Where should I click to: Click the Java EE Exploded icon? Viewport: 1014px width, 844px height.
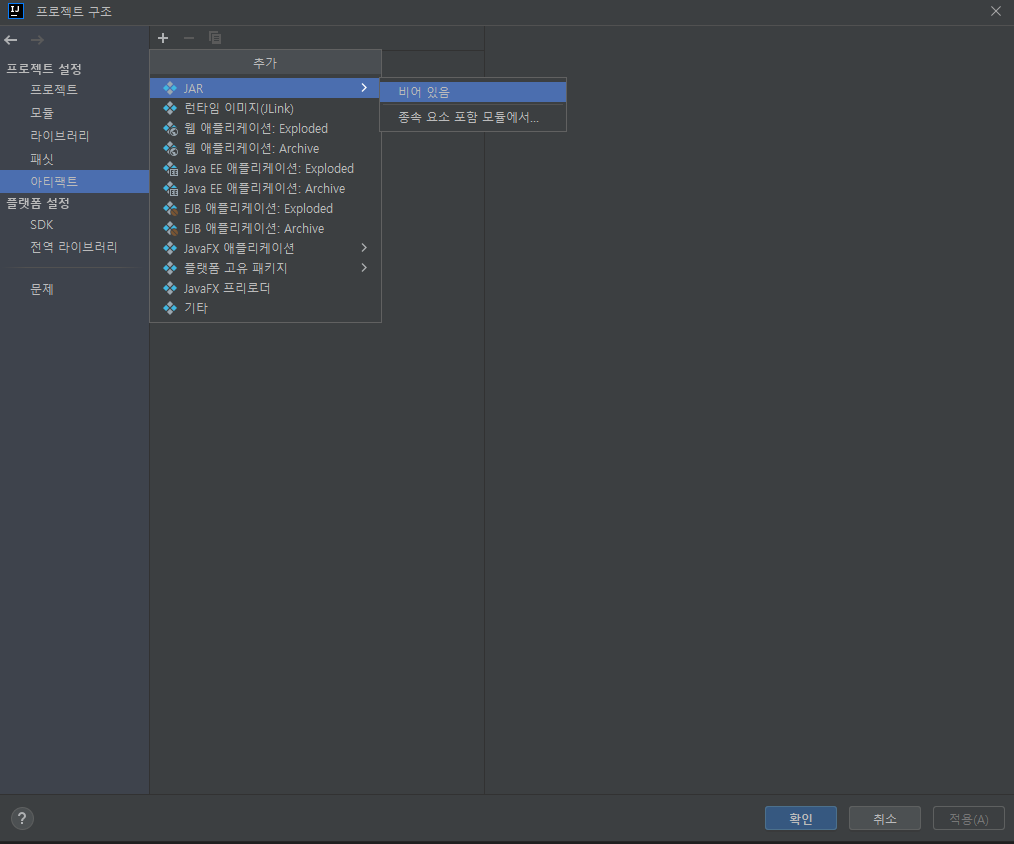pyautogui.click(x=170, y=168)
